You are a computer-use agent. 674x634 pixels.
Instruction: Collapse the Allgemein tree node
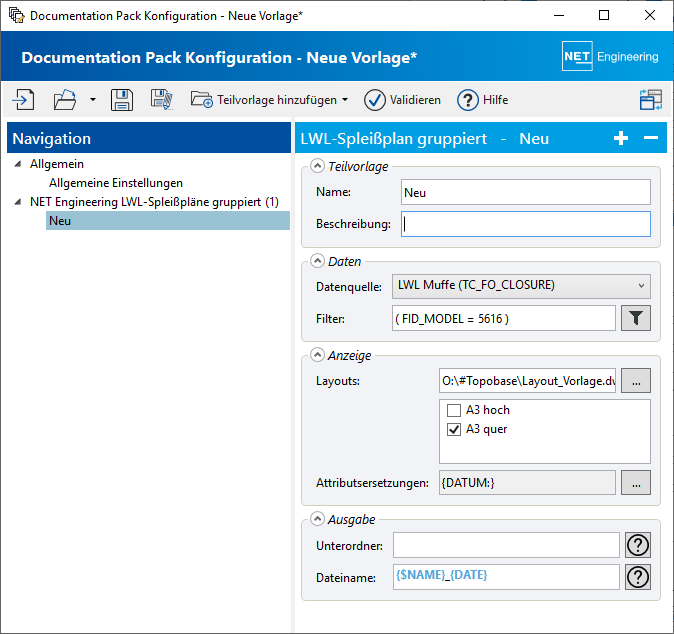coord(17,164)
